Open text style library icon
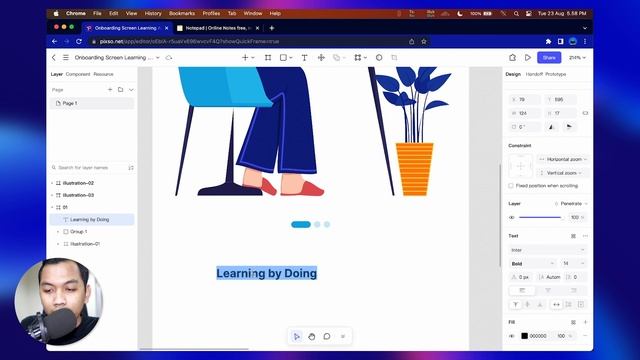This screenshot has height=360, width=640. click(x=573, y=236)
